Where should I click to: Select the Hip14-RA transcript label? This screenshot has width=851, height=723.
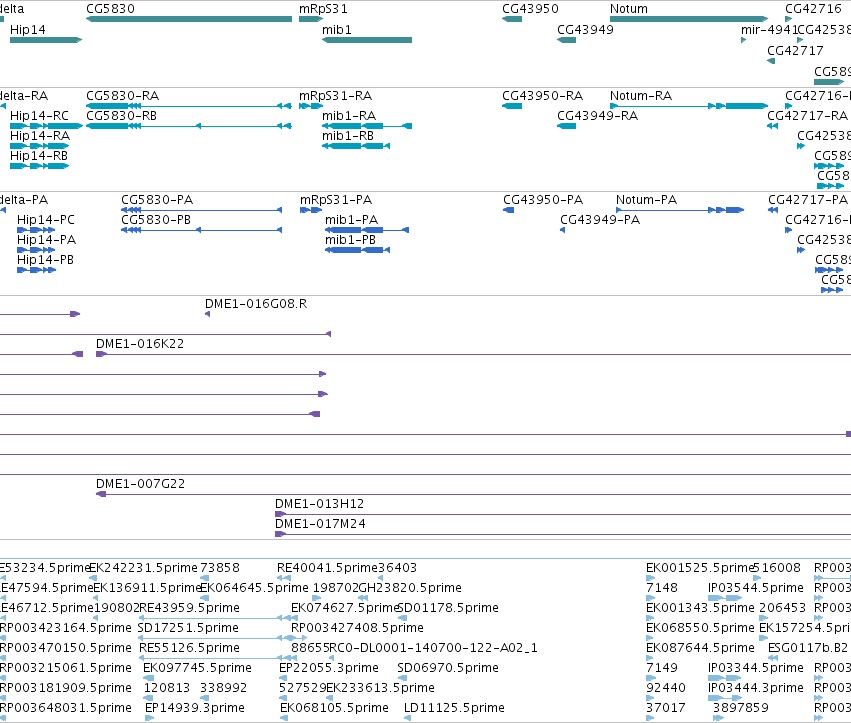click(x=40, y=136)
